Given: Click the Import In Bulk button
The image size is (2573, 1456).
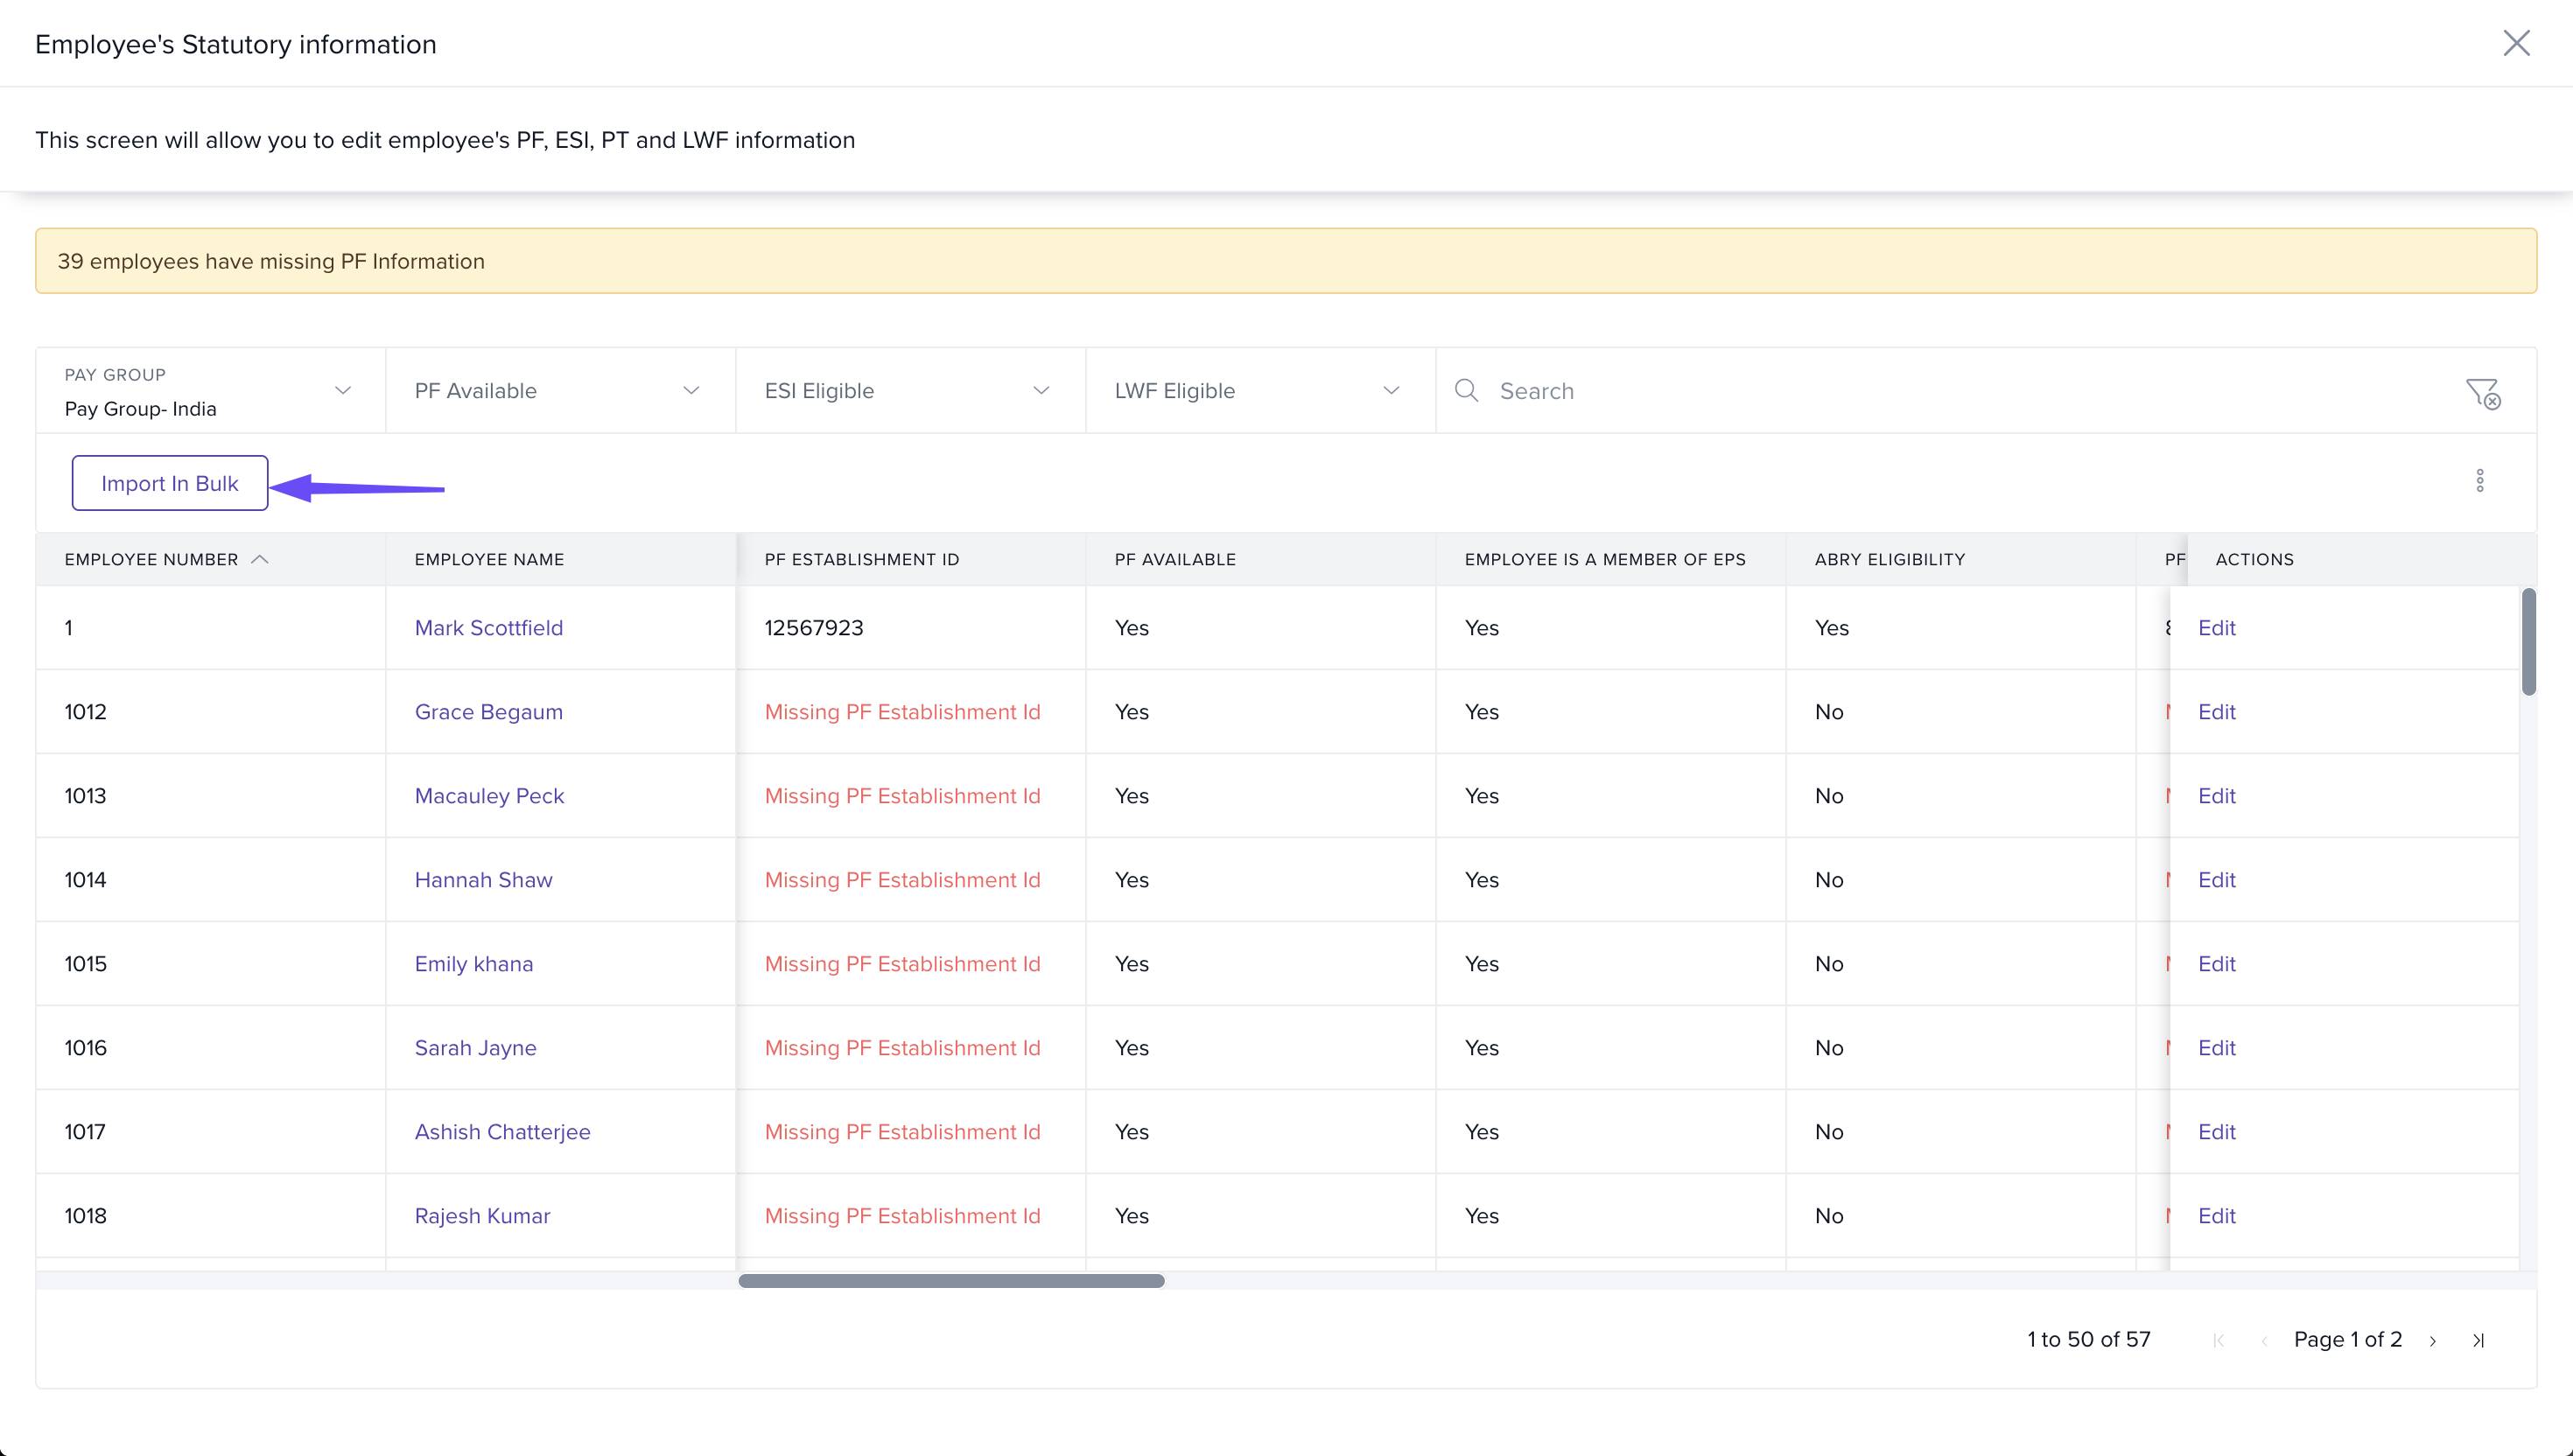Looking at the screenshot, I should [x=169, y=483].
